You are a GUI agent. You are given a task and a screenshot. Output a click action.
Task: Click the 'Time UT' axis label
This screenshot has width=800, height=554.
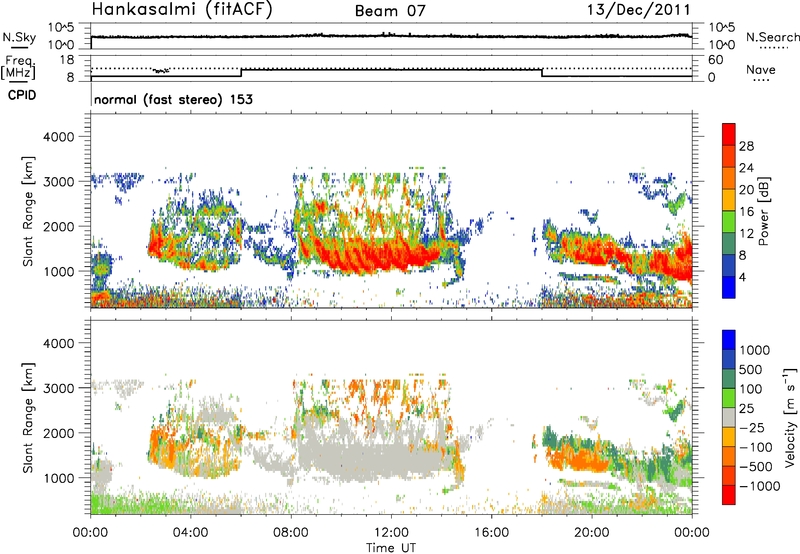click(x=391, y=547)
